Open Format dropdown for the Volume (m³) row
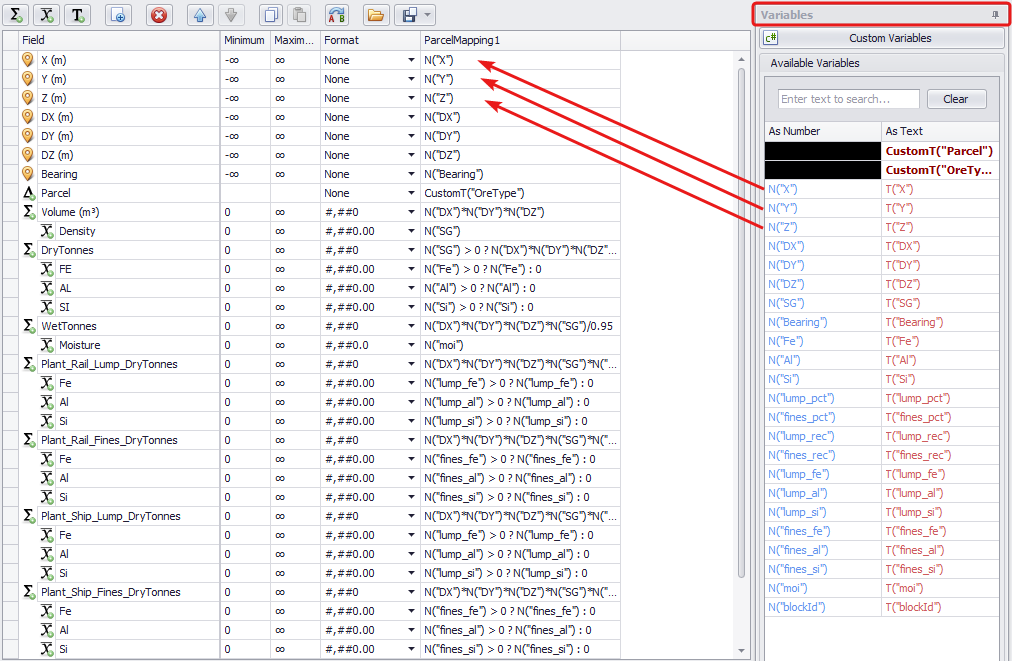Image resolution: width=1012 pixels, height=662 pixels. pos(410,213)
